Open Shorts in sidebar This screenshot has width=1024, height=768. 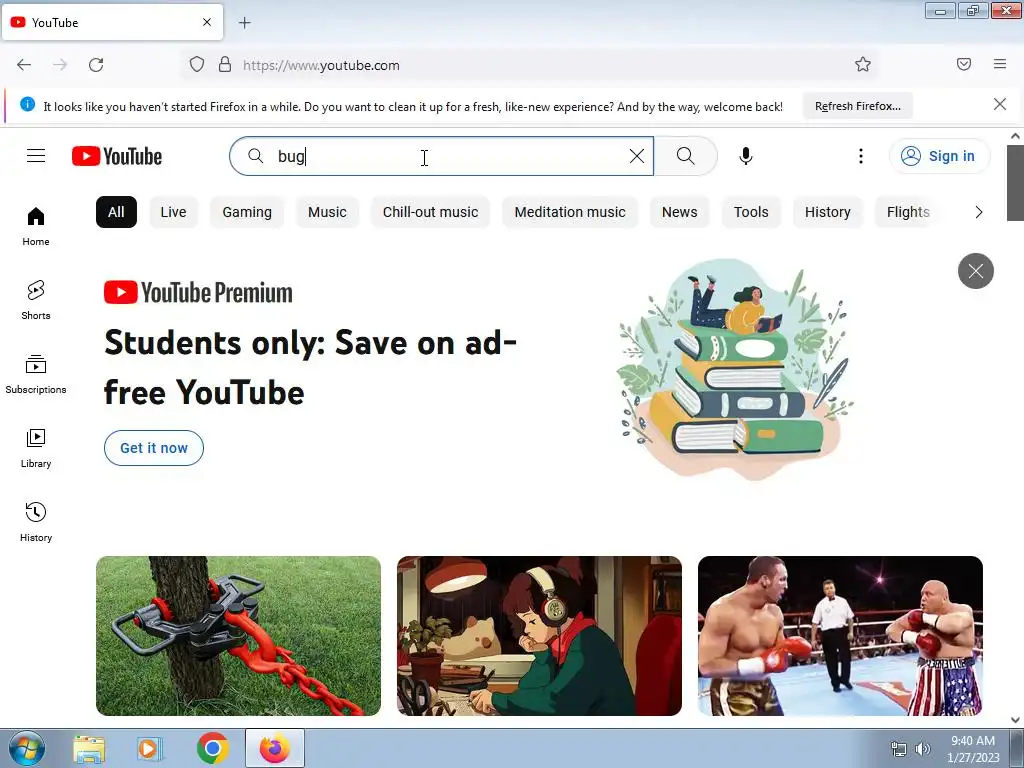click(x=36, y=300)
